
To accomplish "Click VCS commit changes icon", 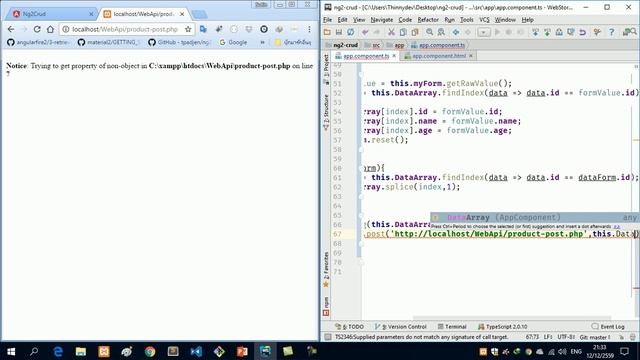I will click(547, 32).
